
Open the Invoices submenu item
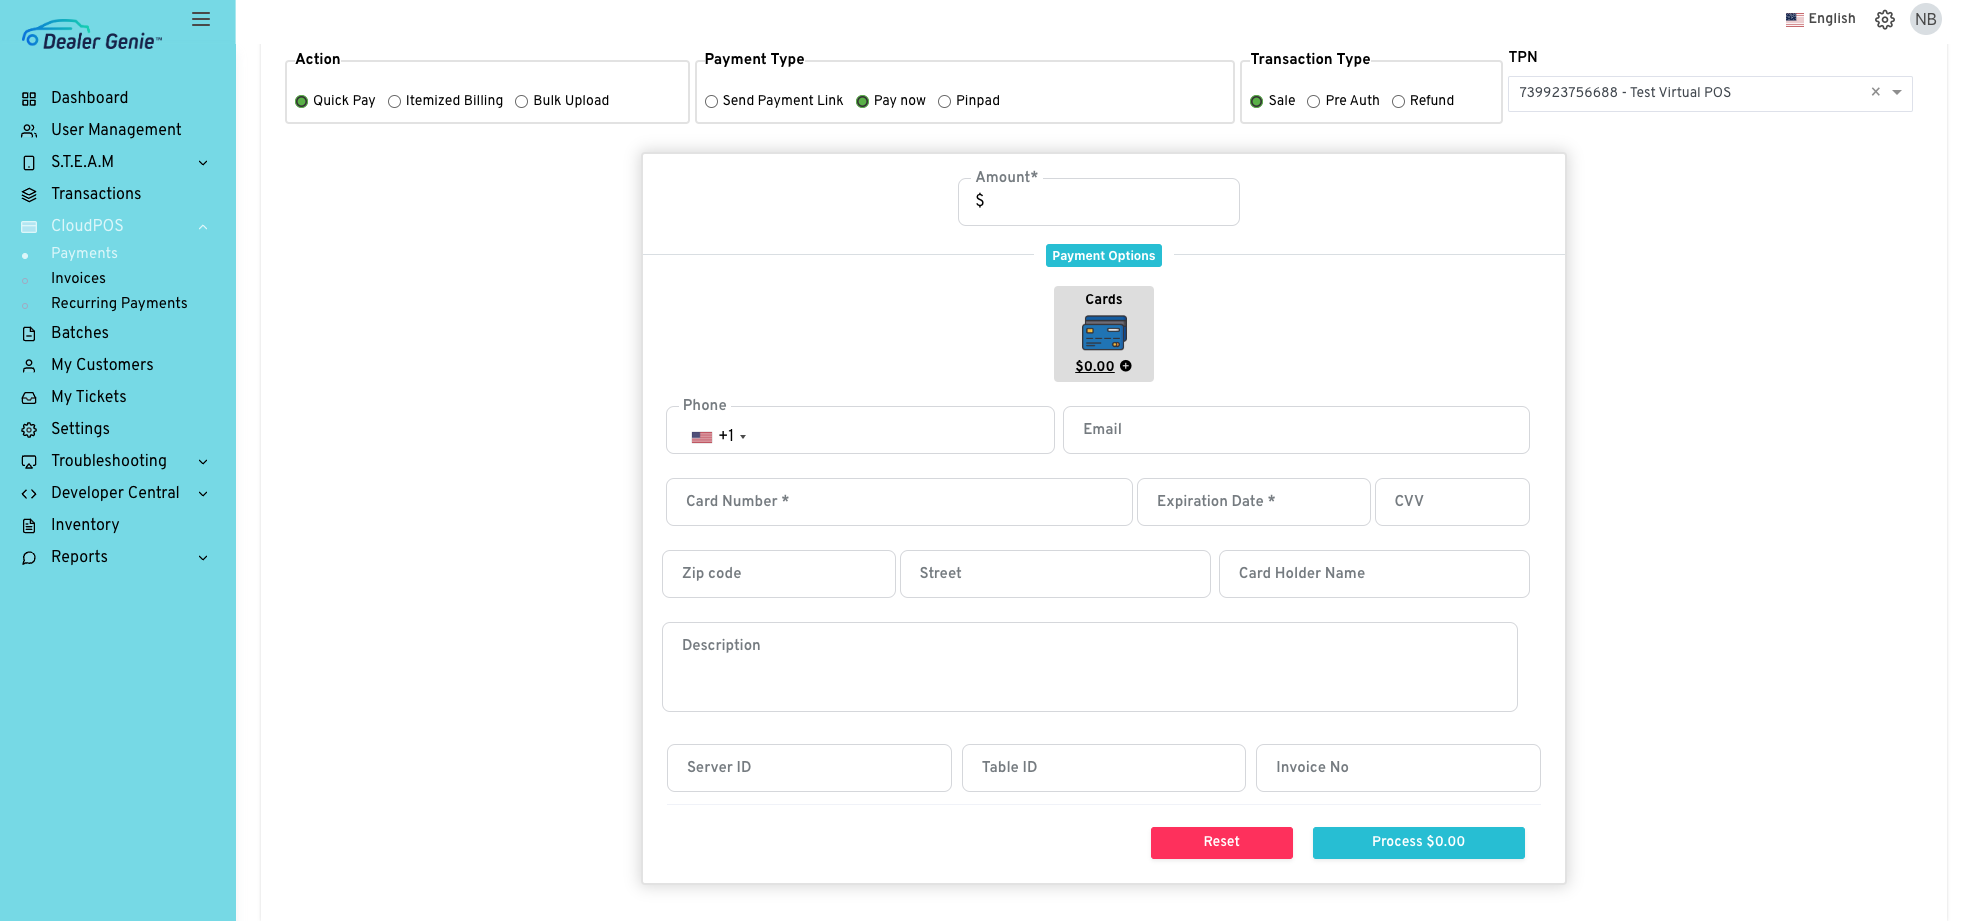pos(78,279)
